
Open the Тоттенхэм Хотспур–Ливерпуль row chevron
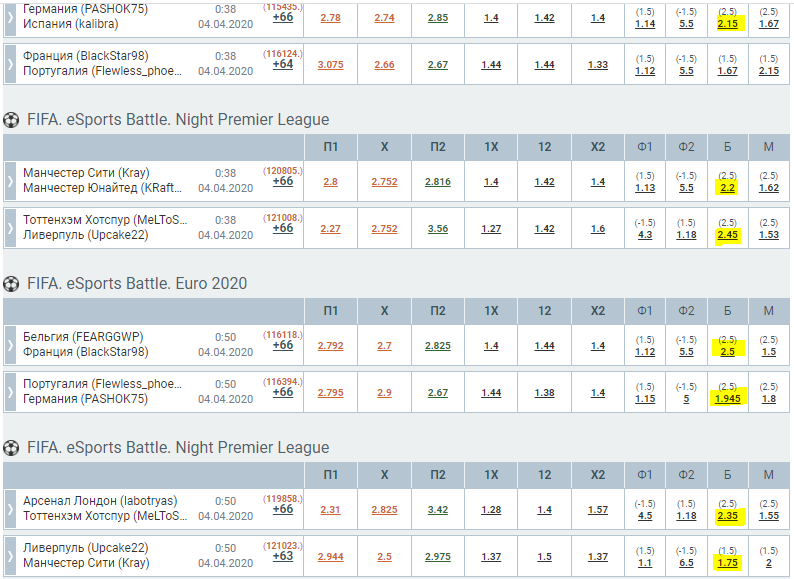click(10, 228)
